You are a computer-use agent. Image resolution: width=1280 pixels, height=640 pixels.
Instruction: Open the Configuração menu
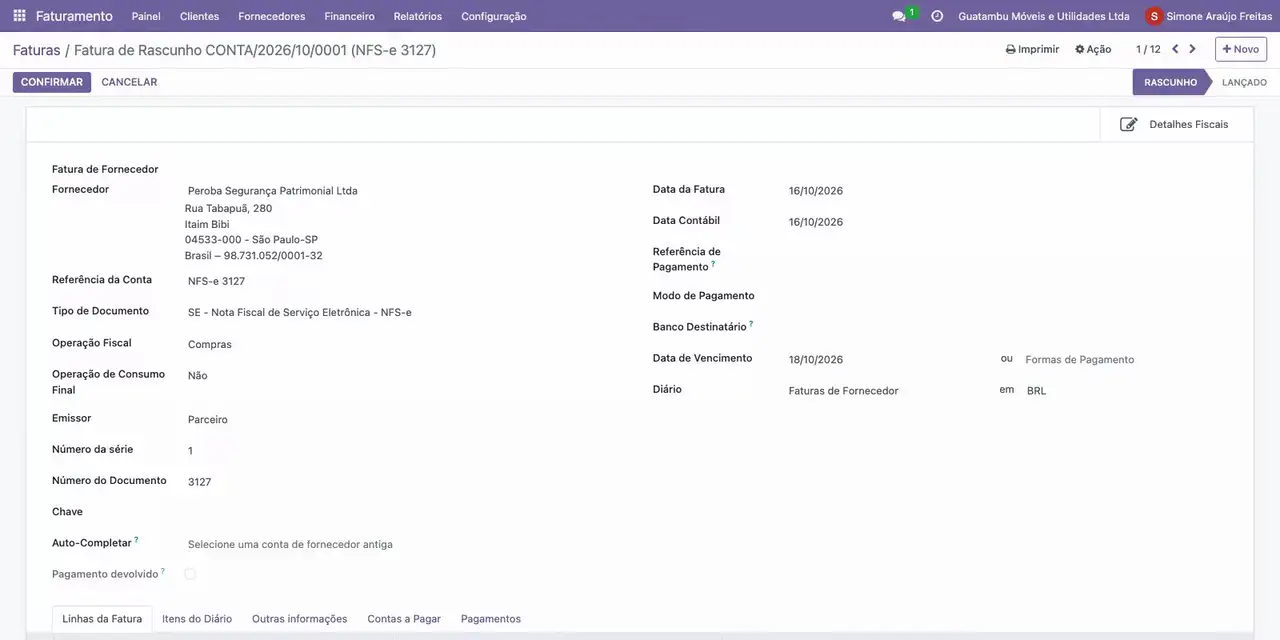[x=494, y=16]
